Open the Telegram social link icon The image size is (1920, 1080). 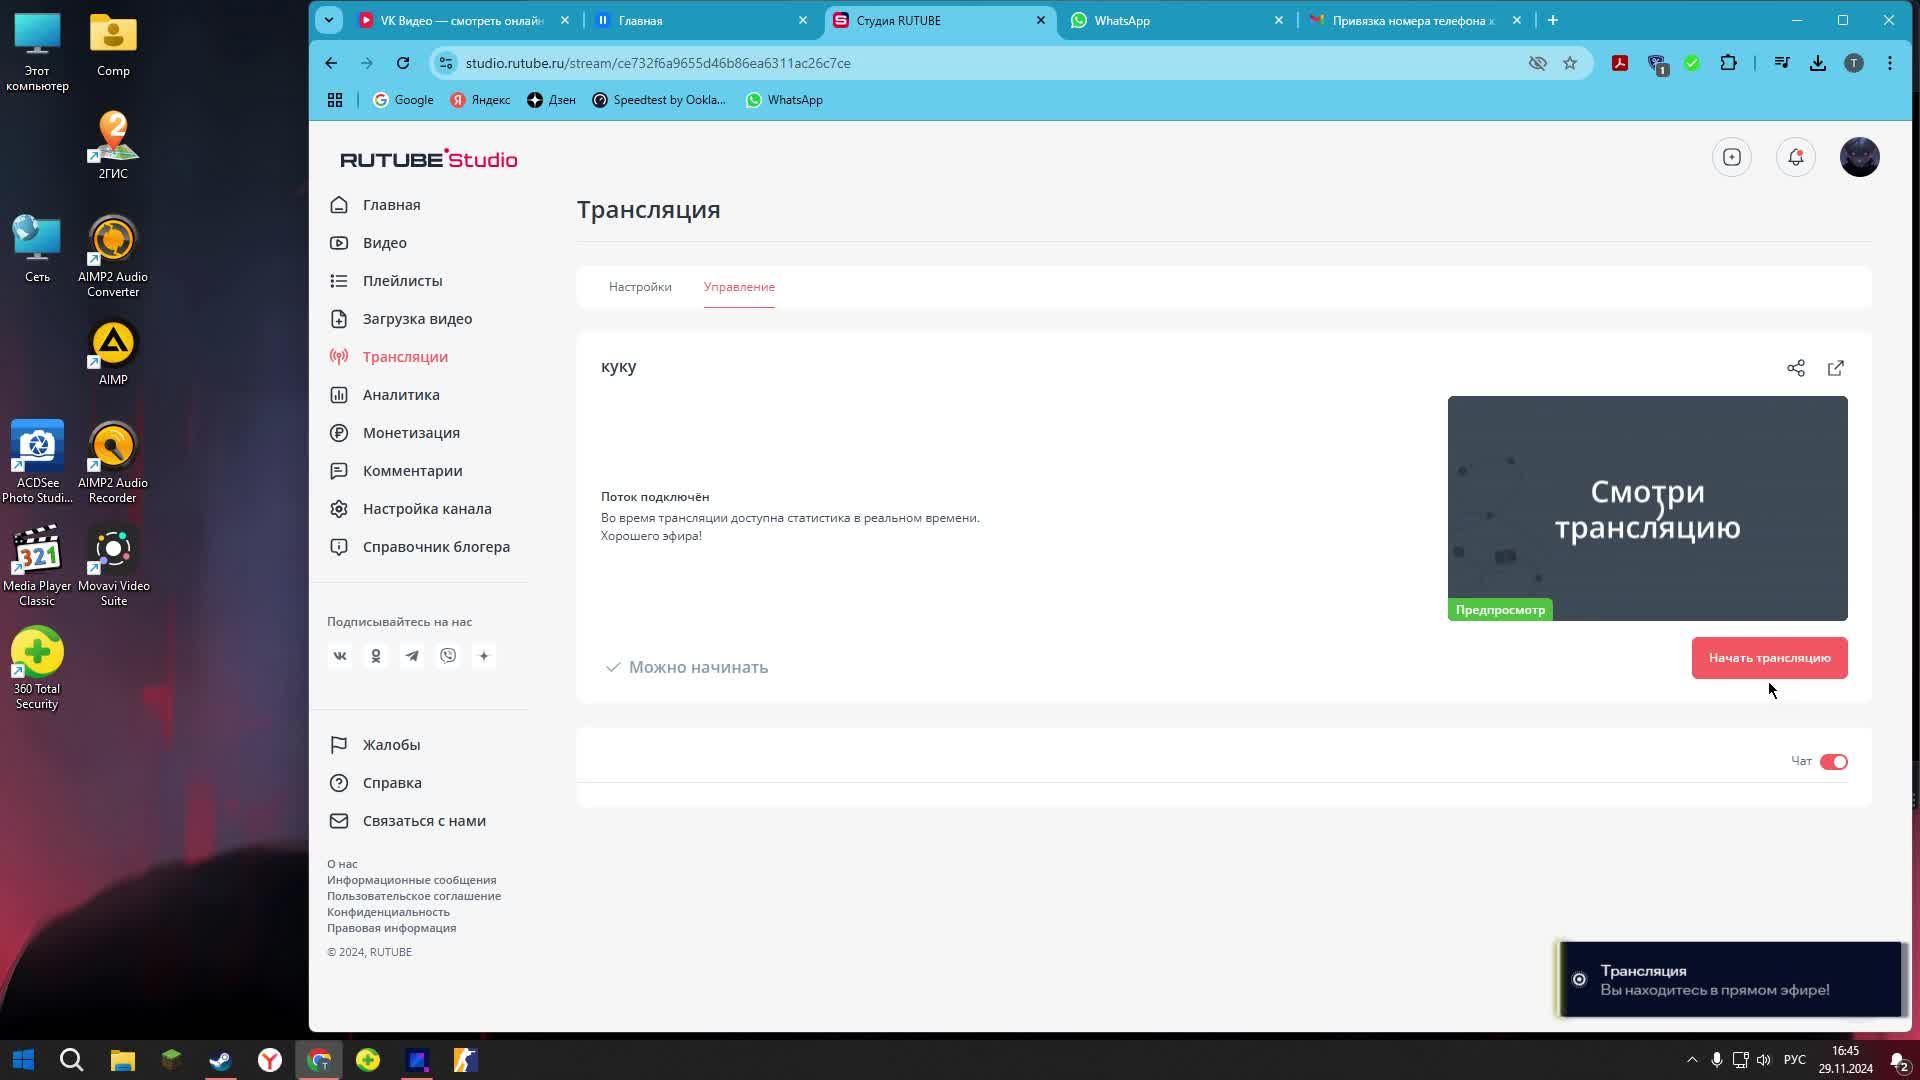click(x=412, y=656)
